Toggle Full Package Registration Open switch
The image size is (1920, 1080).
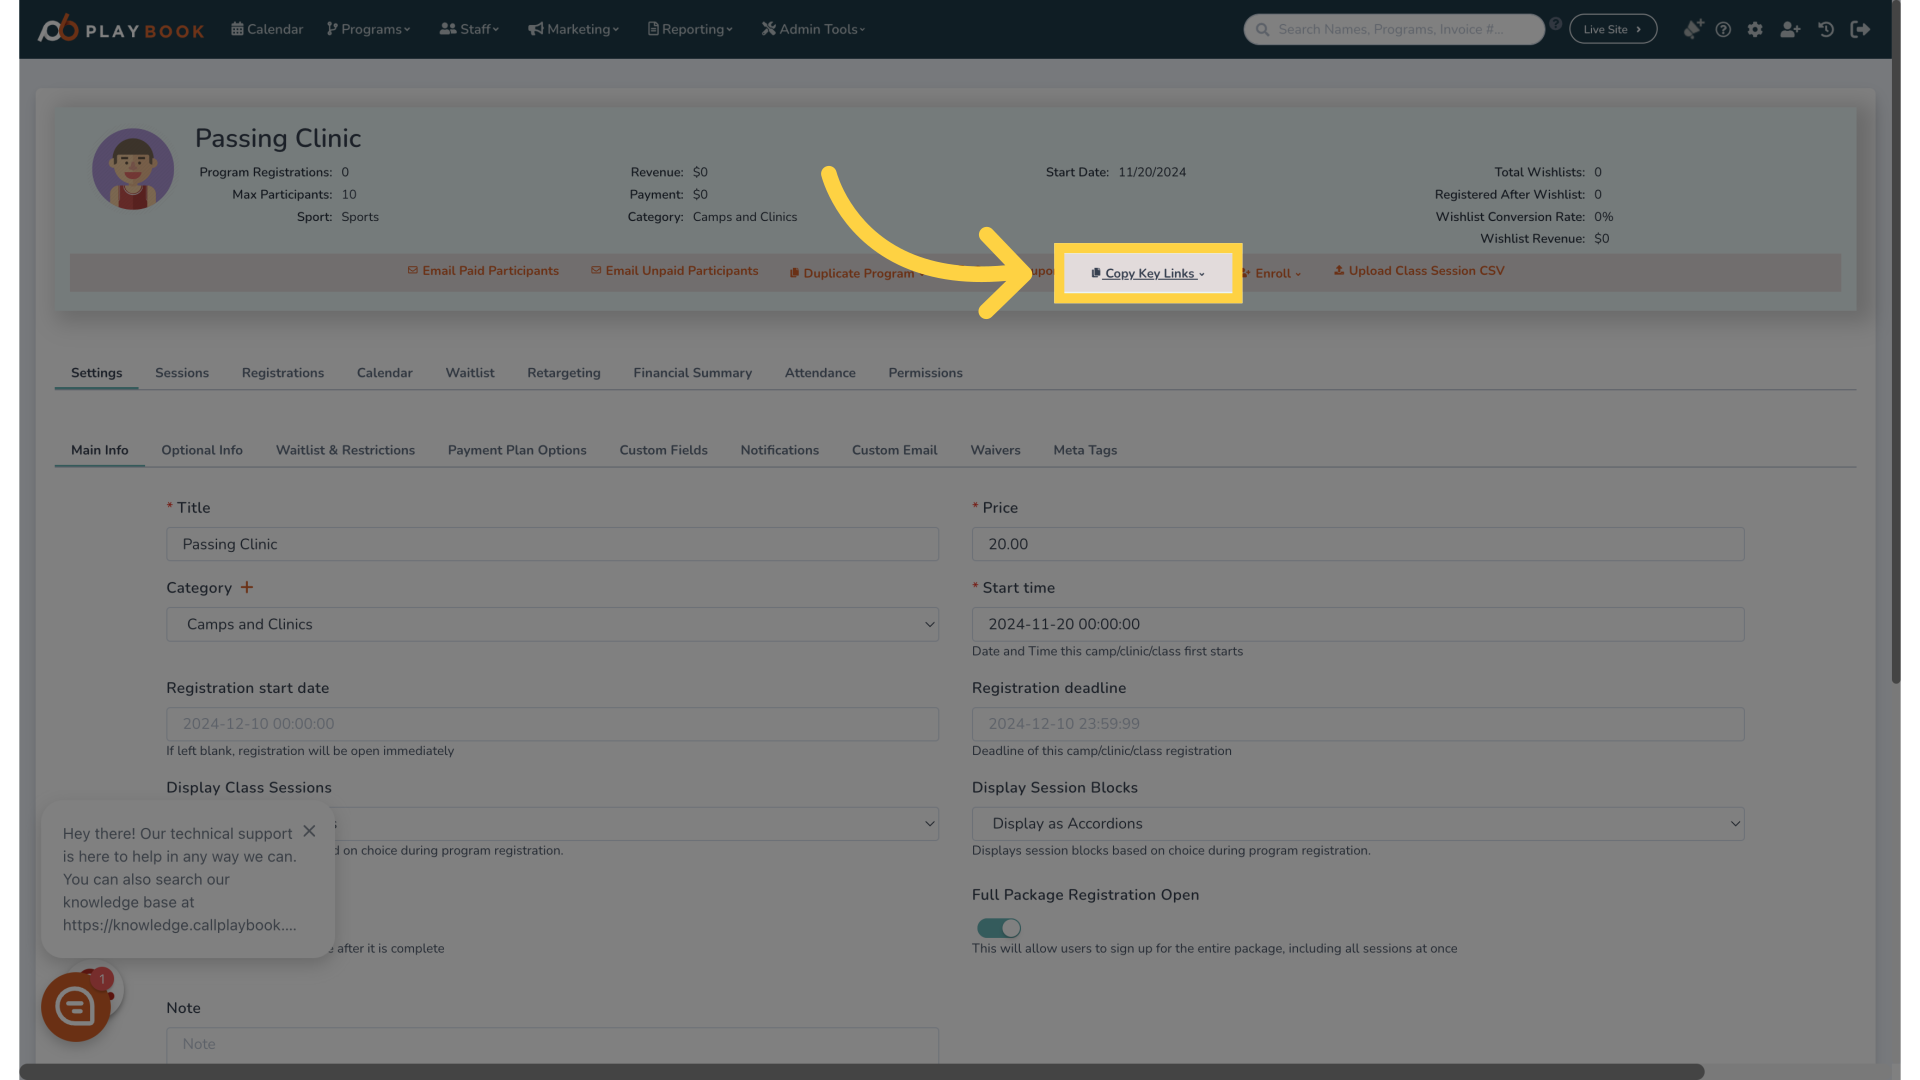(x=998, y=928)
